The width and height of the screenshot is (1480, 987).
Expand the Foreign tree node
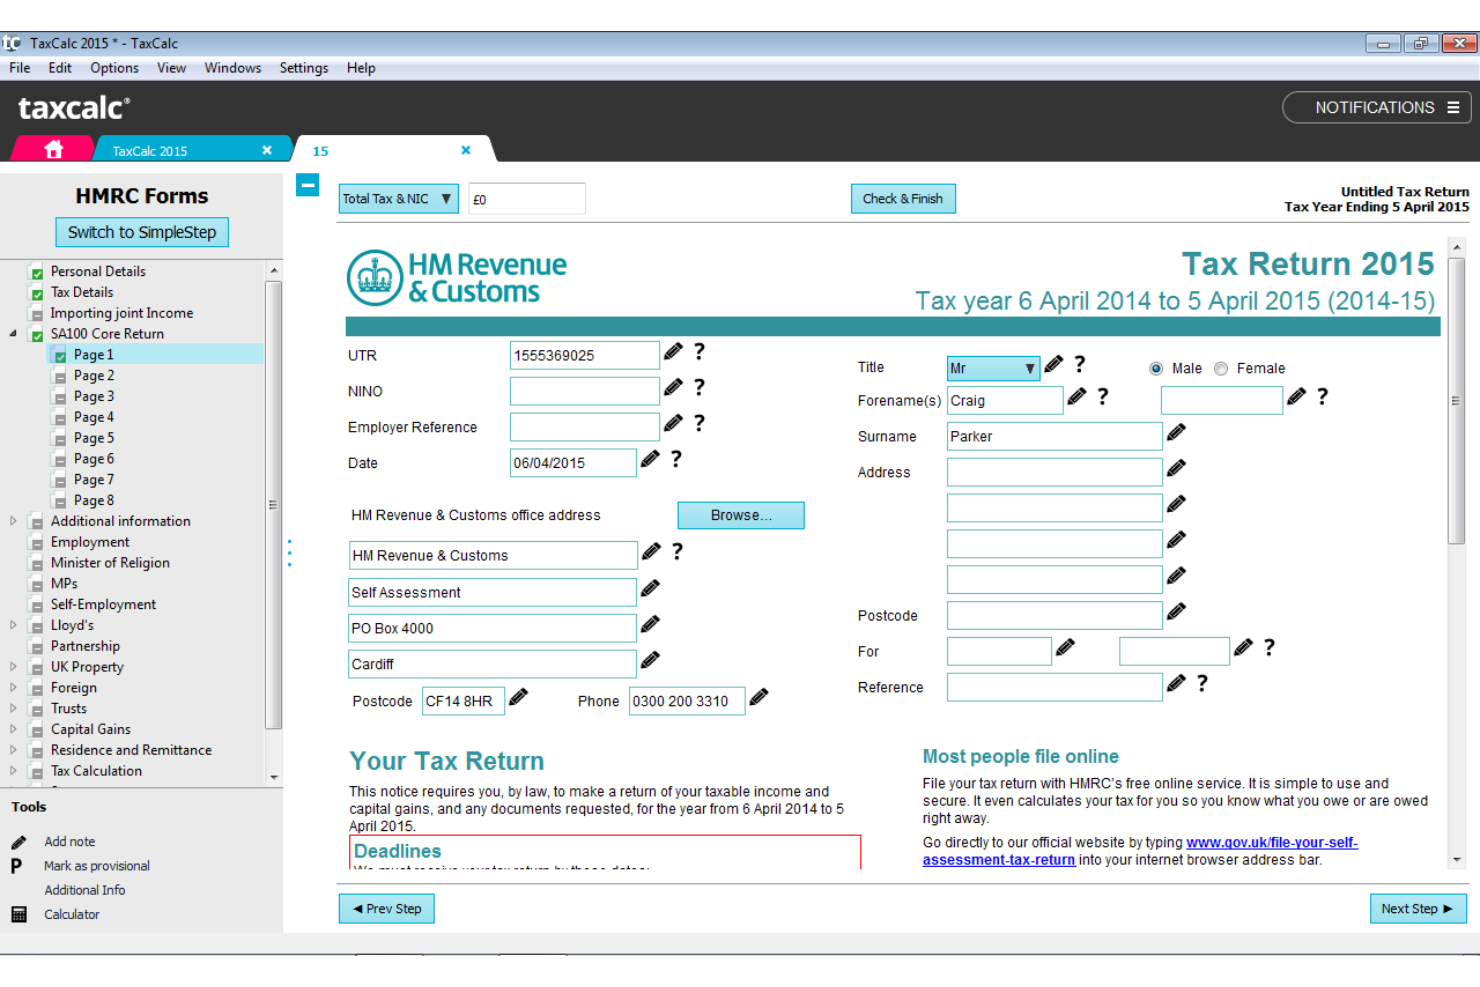[13, 688]
